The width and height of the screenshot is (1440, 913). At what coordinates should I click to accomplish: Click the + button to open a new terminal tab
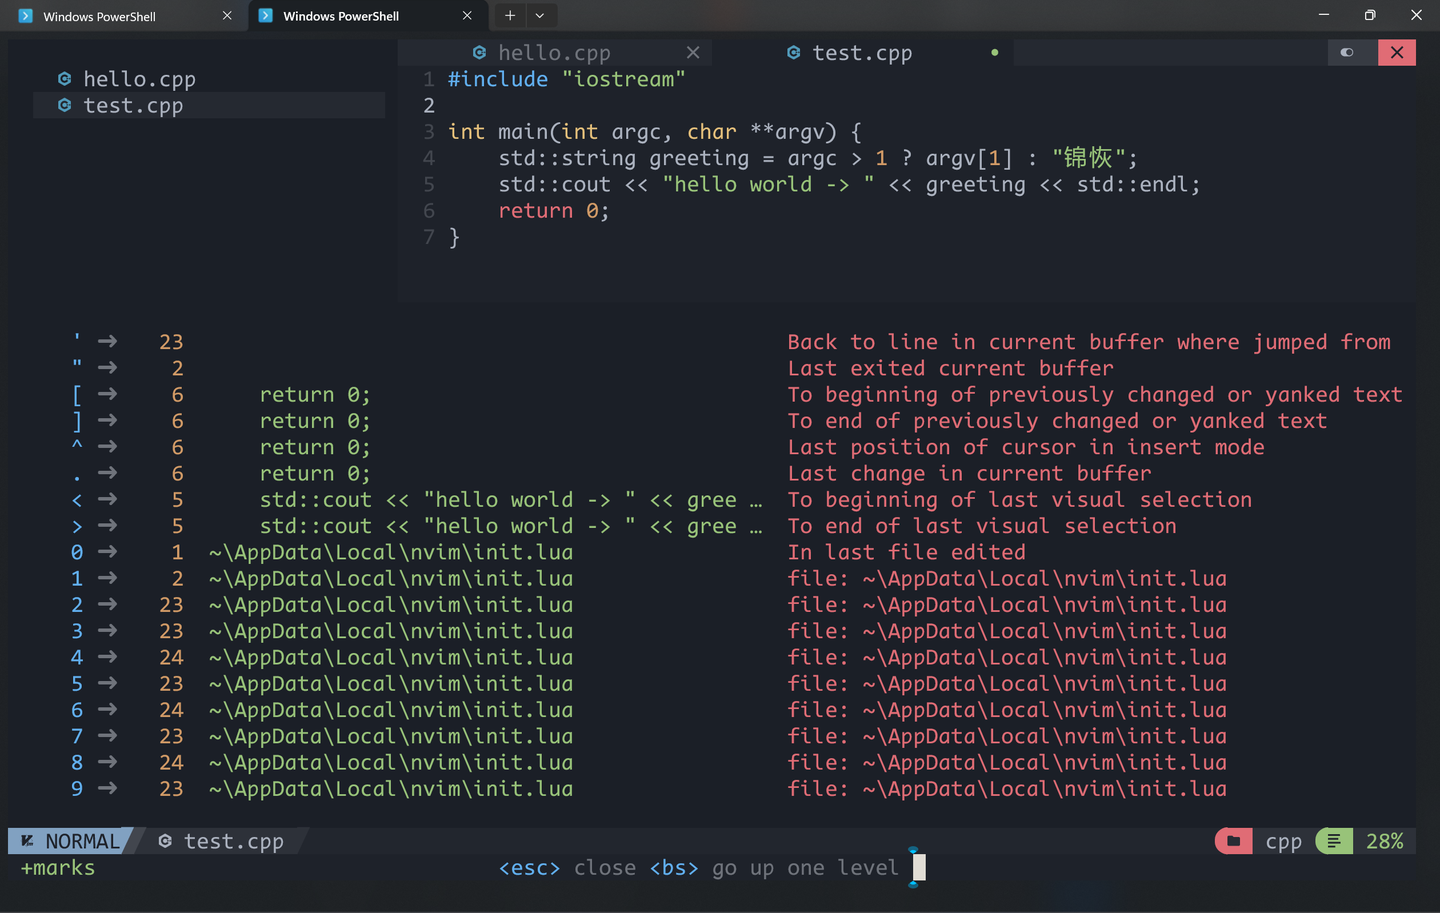click(510, 15)
